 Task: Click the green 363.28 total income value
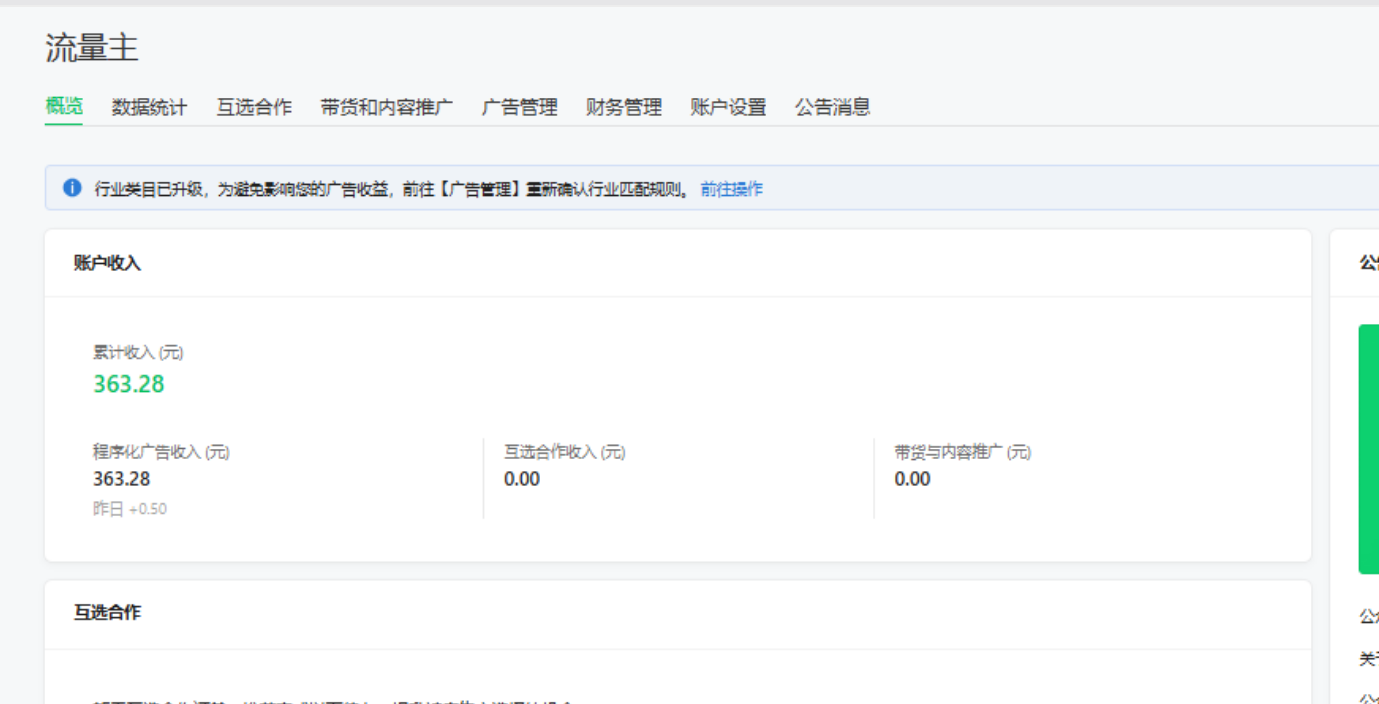(x=129, y=384)
